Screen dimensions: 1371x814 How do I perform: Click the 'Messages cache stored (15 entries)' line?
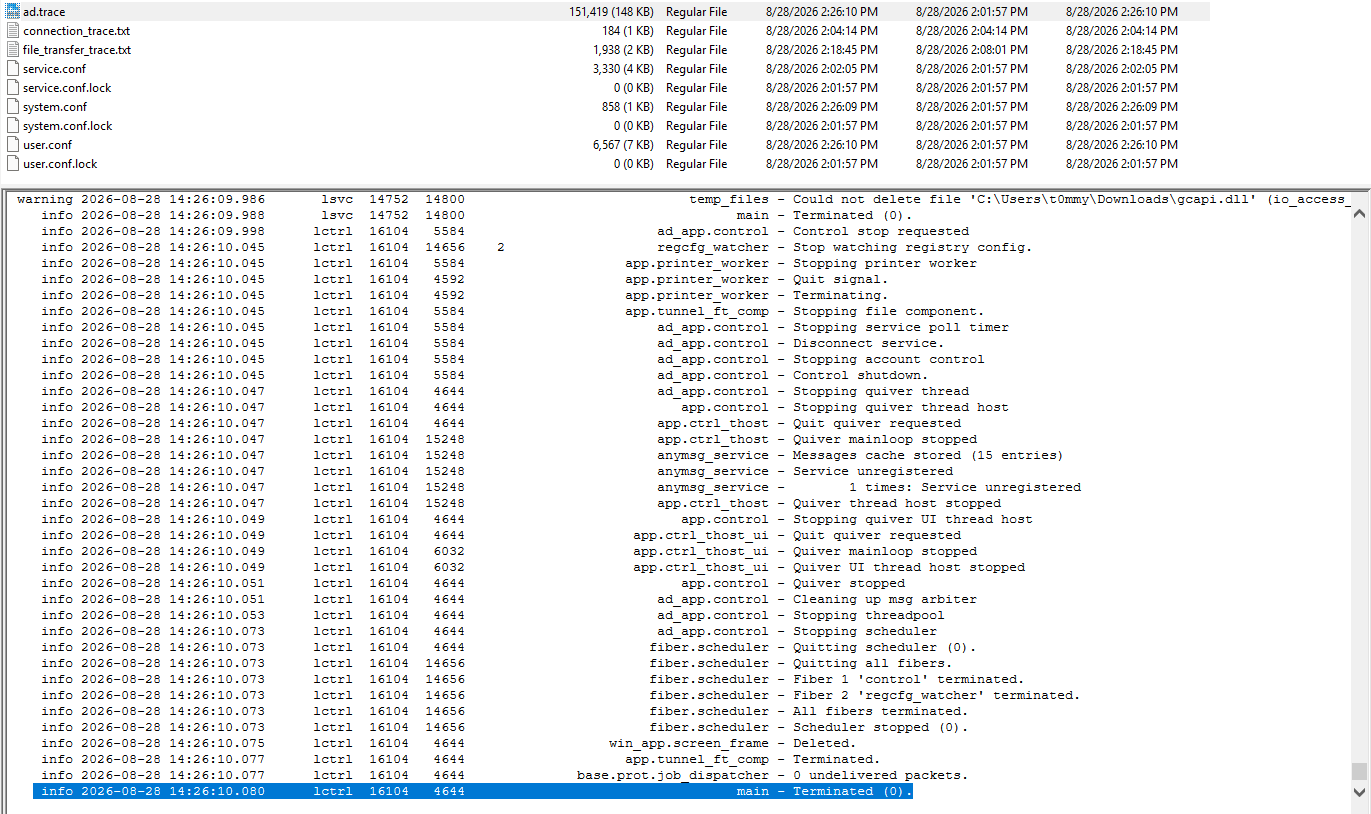[550, 455]
